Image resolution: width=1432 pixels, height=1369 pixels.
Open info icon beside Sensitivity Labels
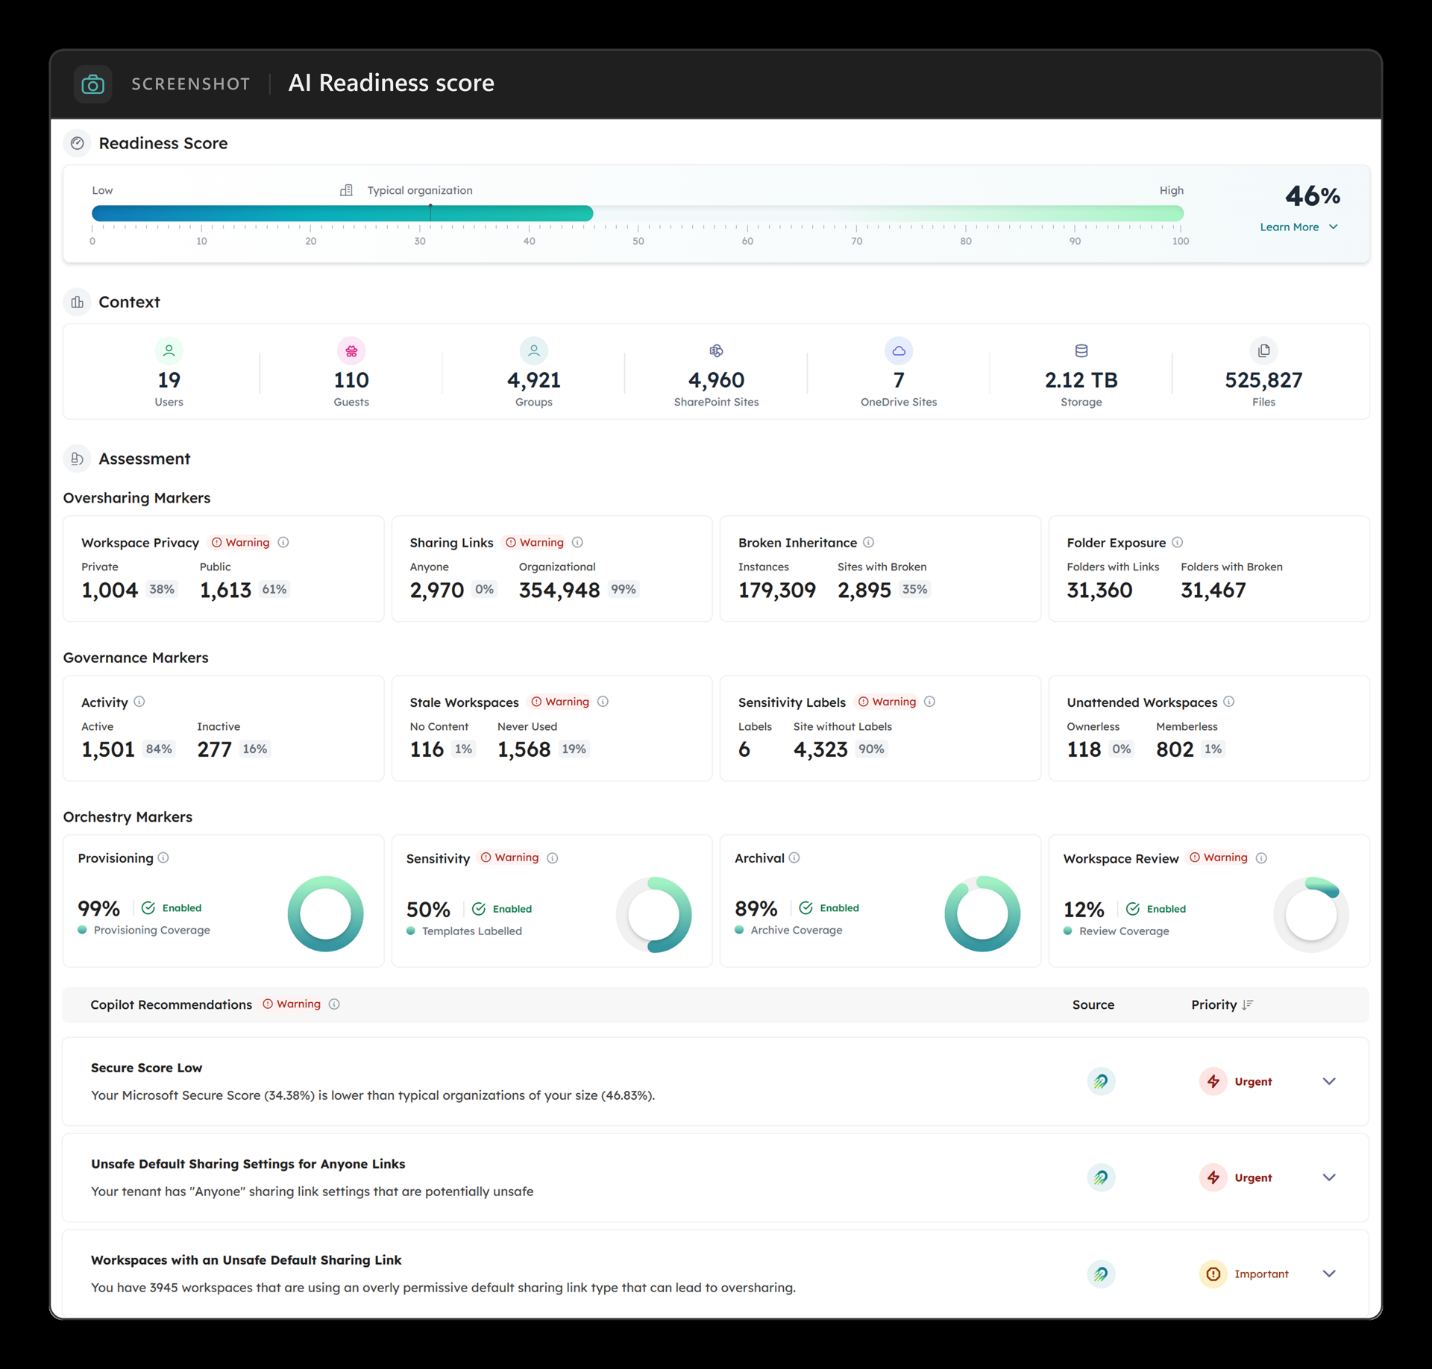tap(929, 702)
